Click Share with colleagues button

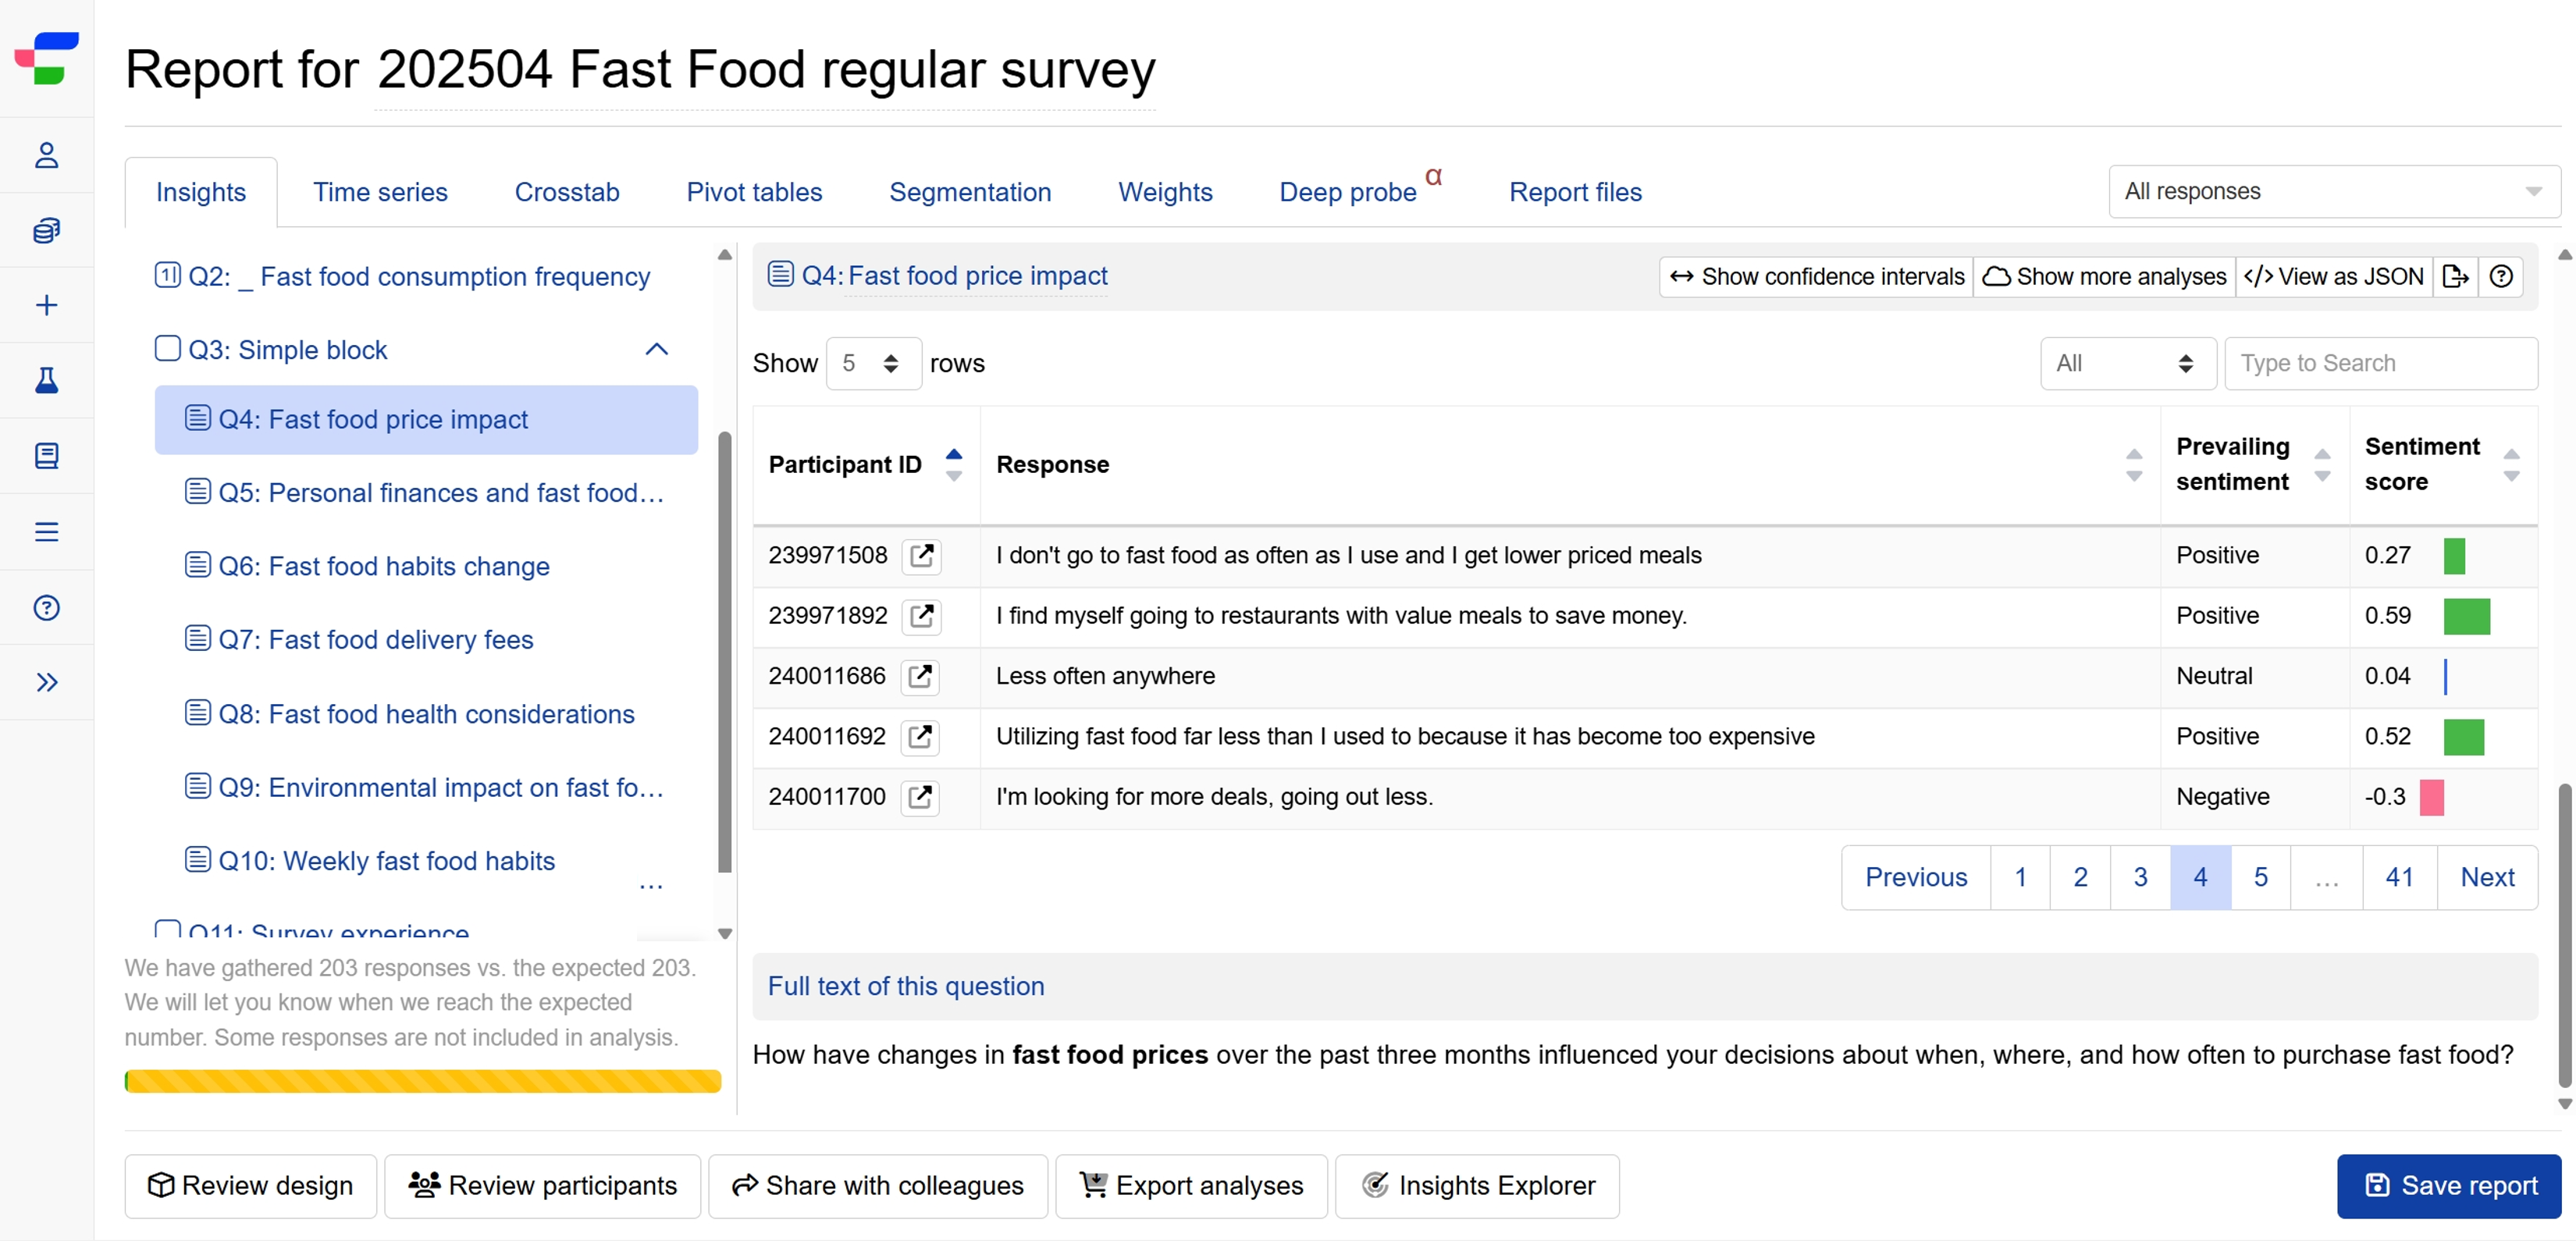point(878,1186)
